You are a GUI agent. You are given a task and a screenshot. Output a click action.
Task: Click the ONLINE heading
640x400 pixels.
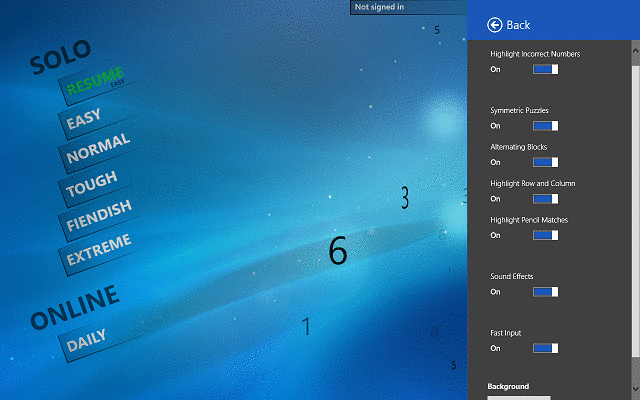75,307
